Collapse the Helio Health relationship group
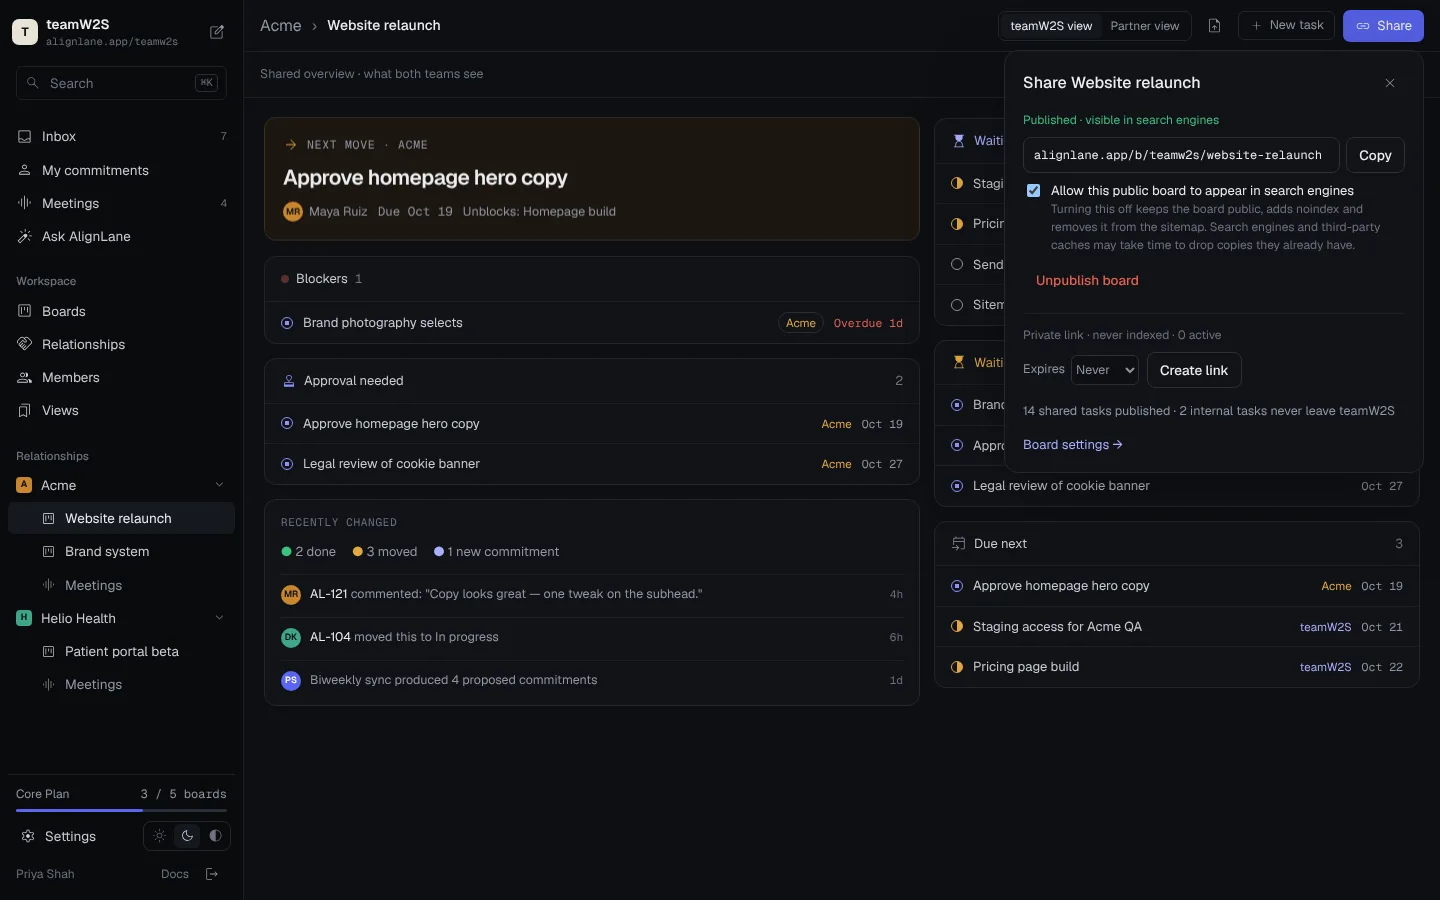Viewport: 1440px width, 900px height. point(220,618)
